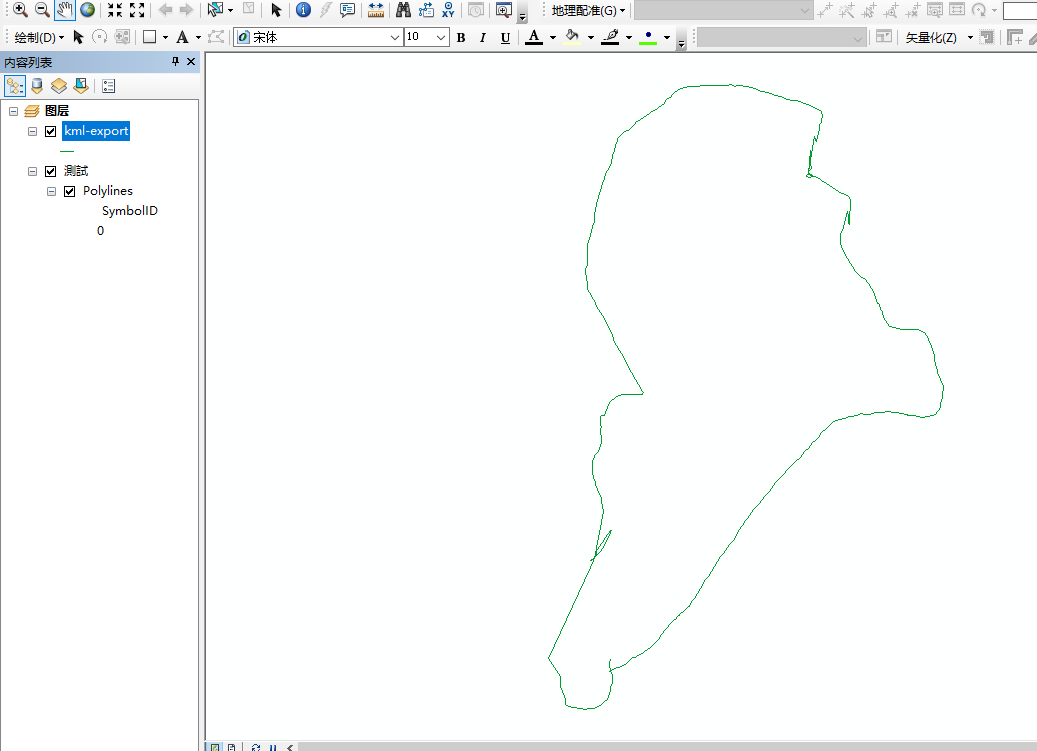Switch to Layout View button at bottom

click(231, 747)
